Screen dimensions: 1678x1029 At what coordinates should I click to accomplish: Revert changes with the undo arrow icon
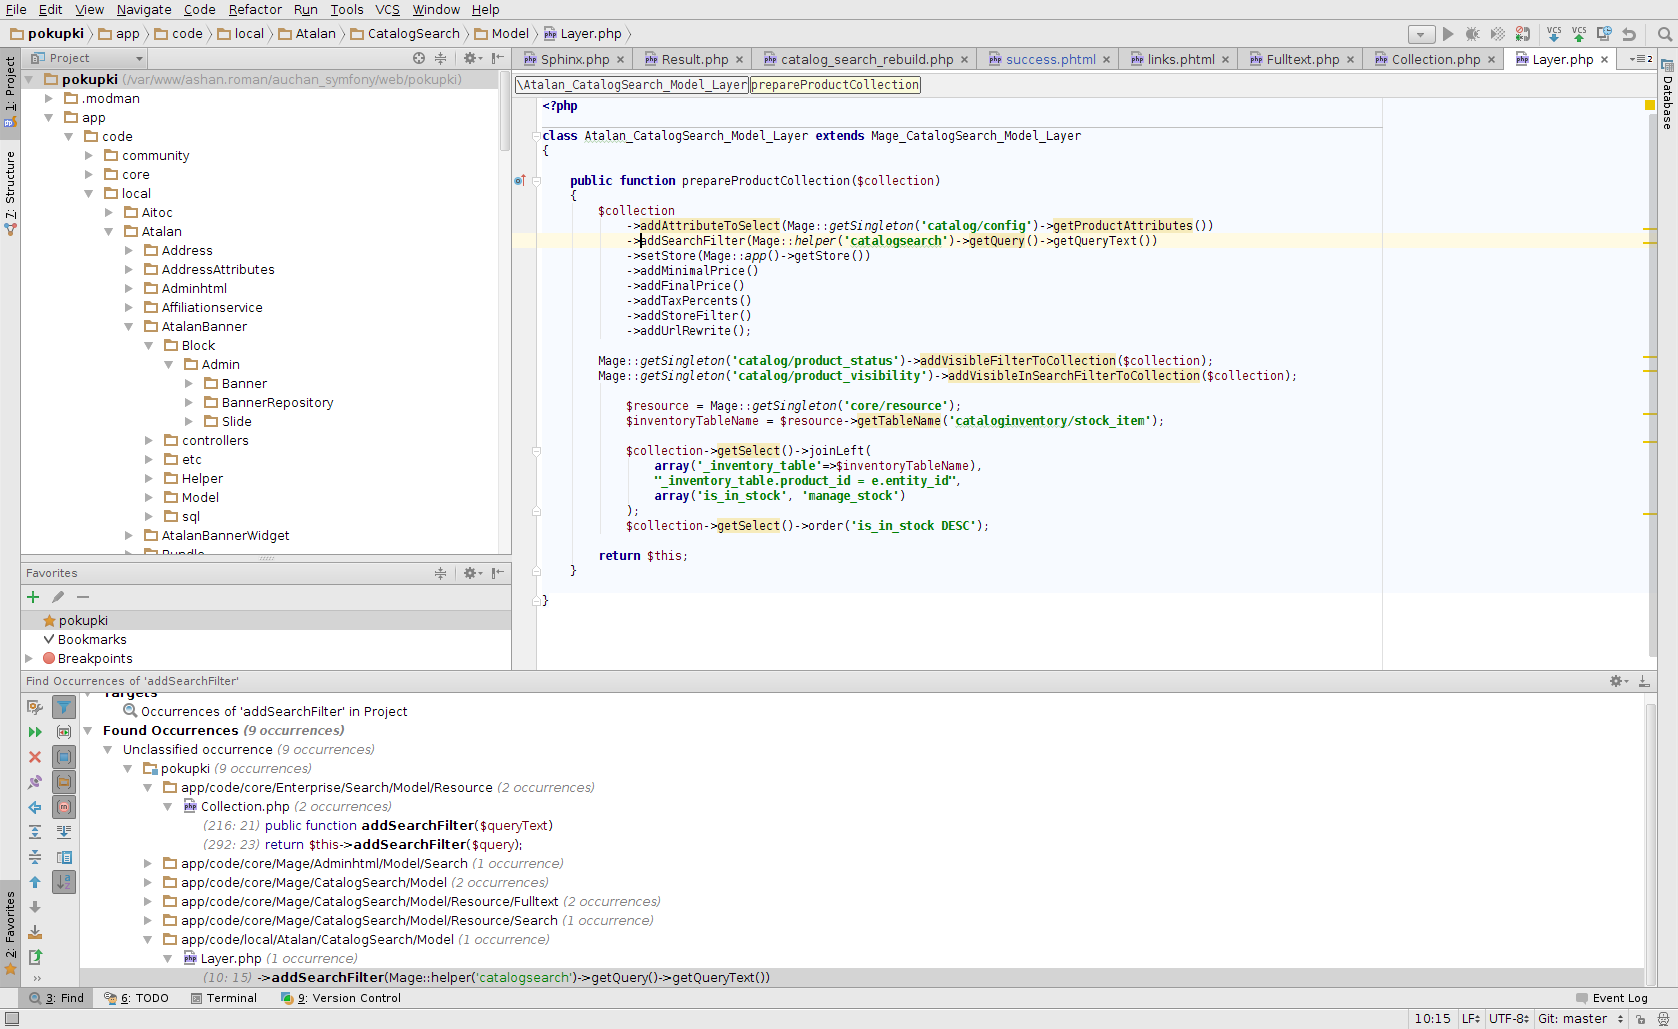click(1629, 34)
